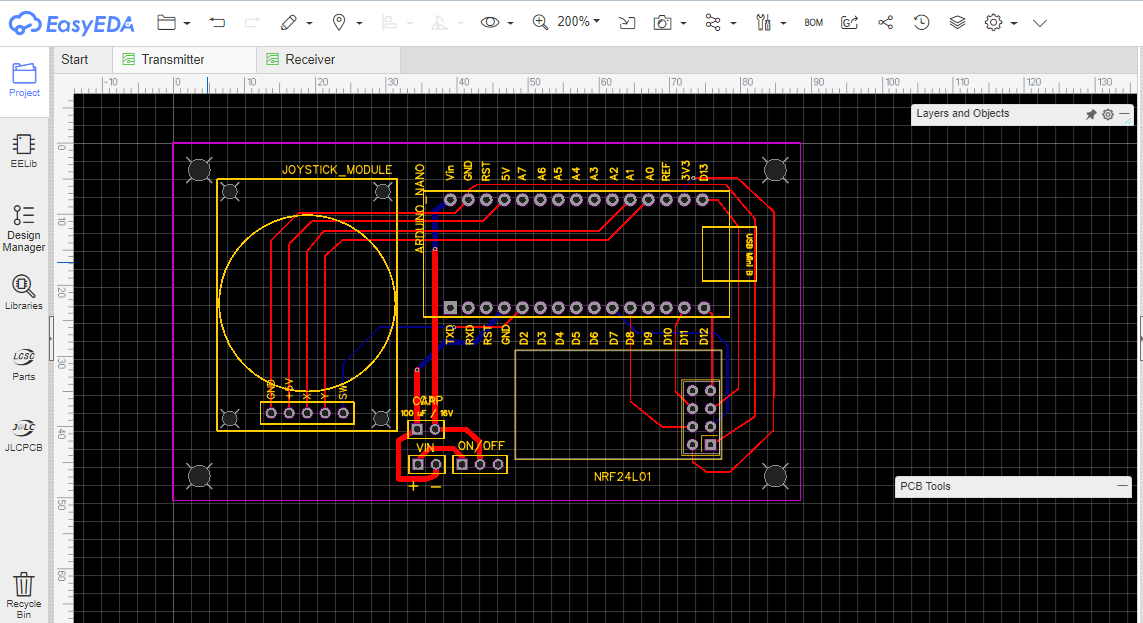Click the magnifier Zoom icon

tap(539, 23)
